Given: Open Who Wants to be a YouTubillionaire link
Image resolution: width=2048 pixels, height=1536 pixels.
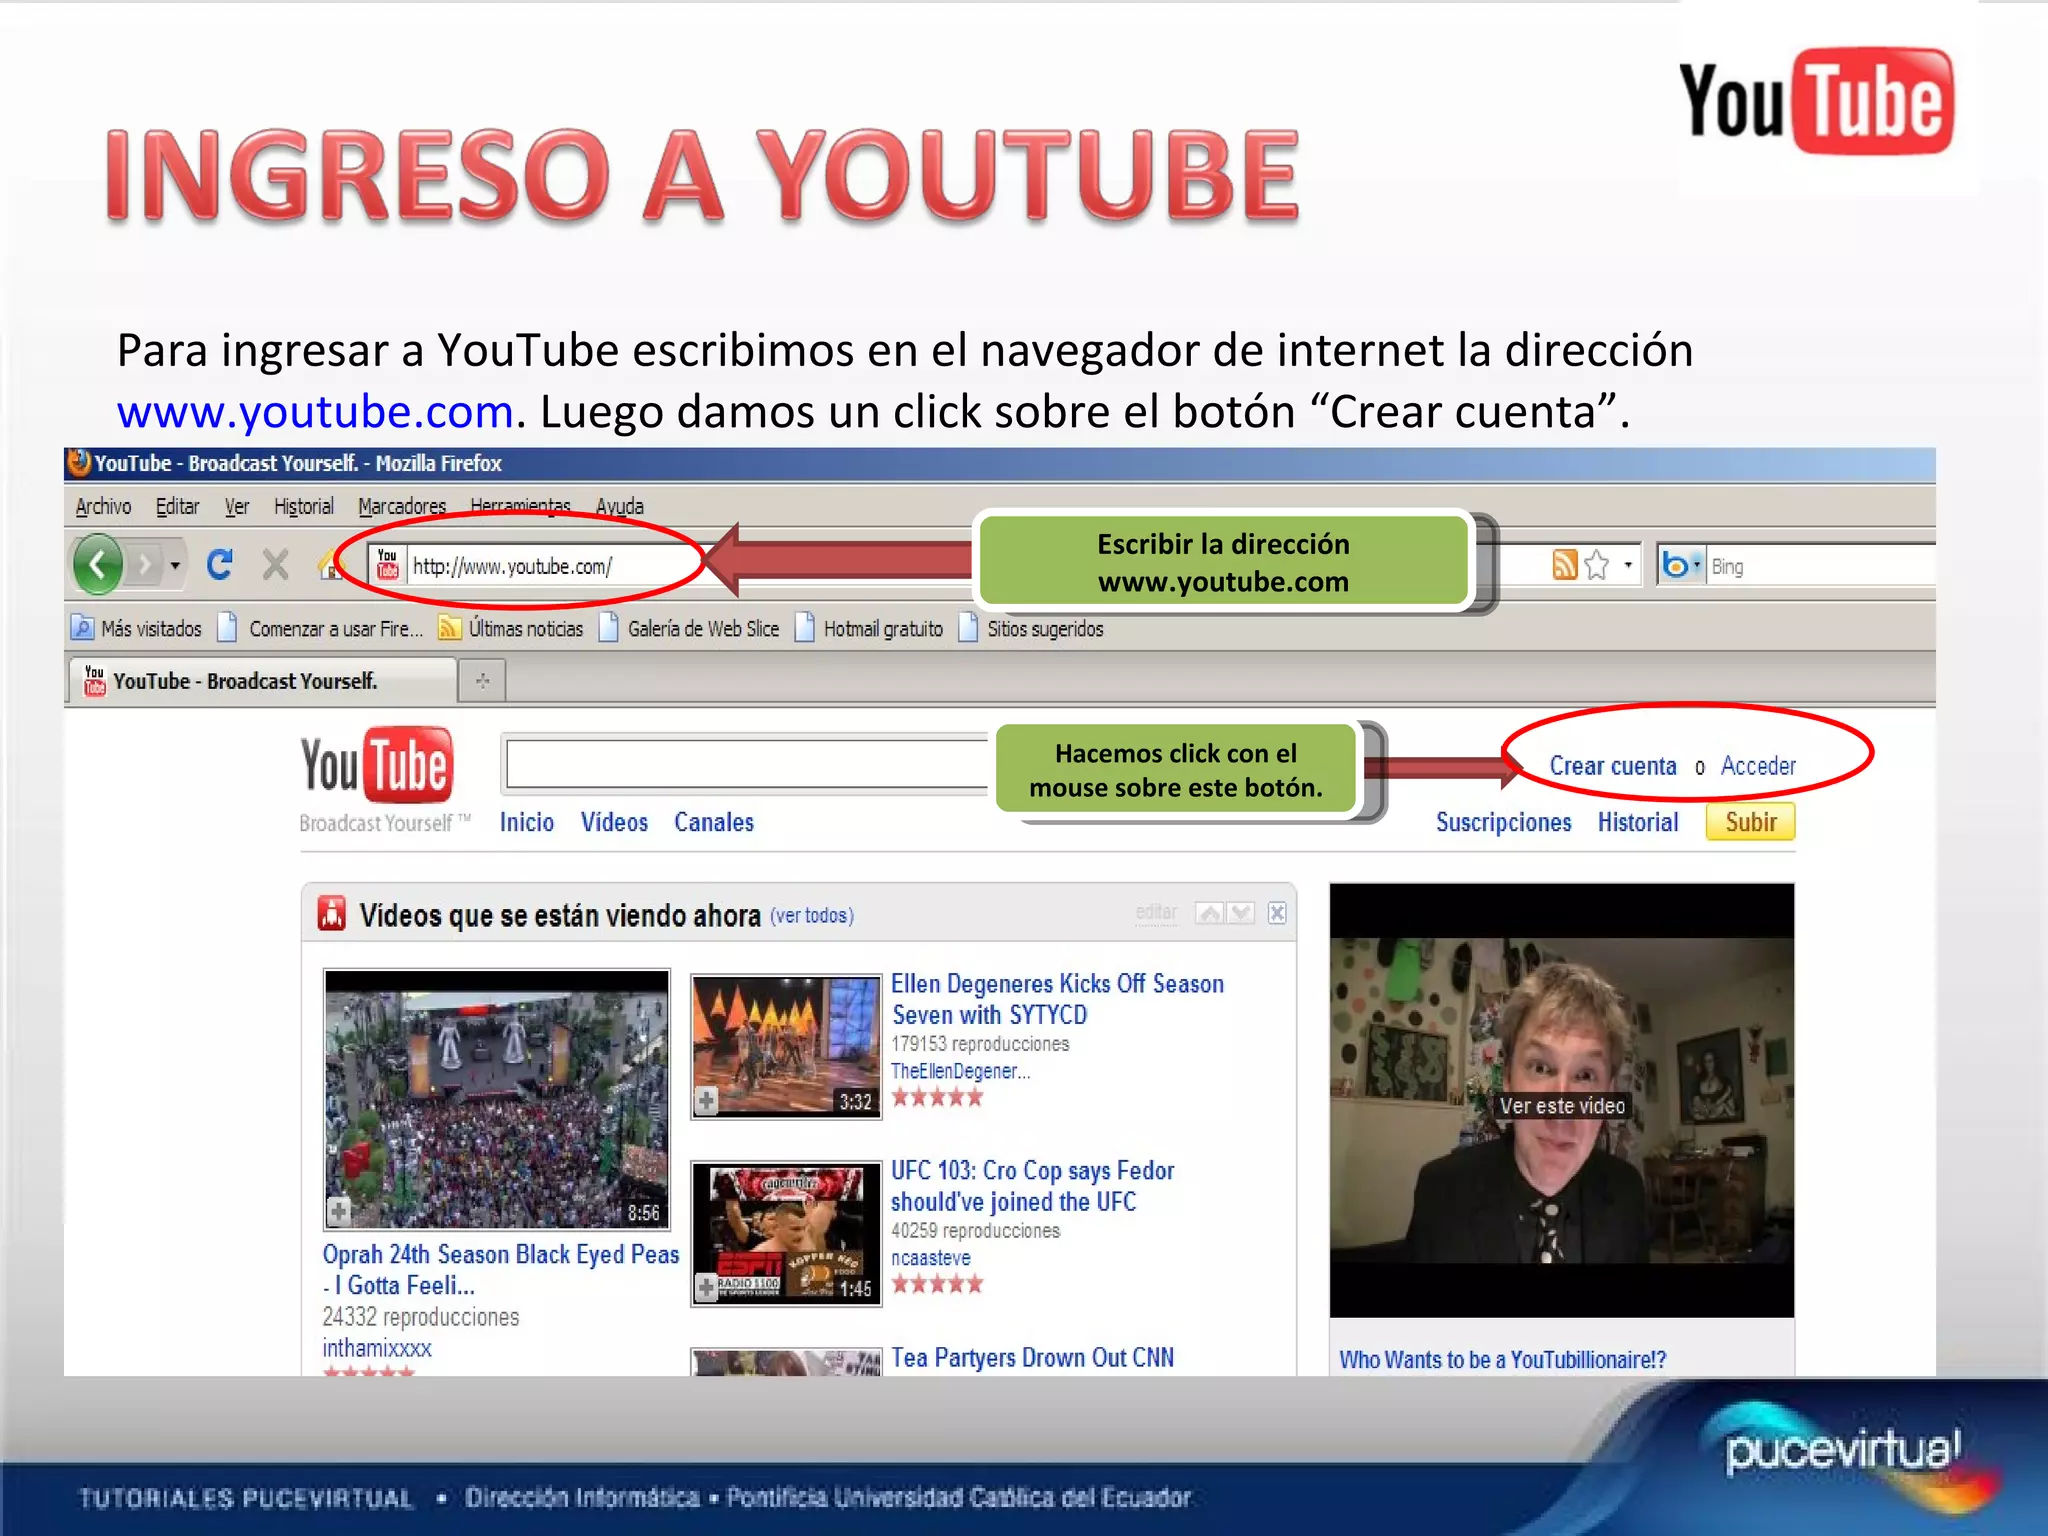Looking at the screenshot, I should coord(1502,1359).
